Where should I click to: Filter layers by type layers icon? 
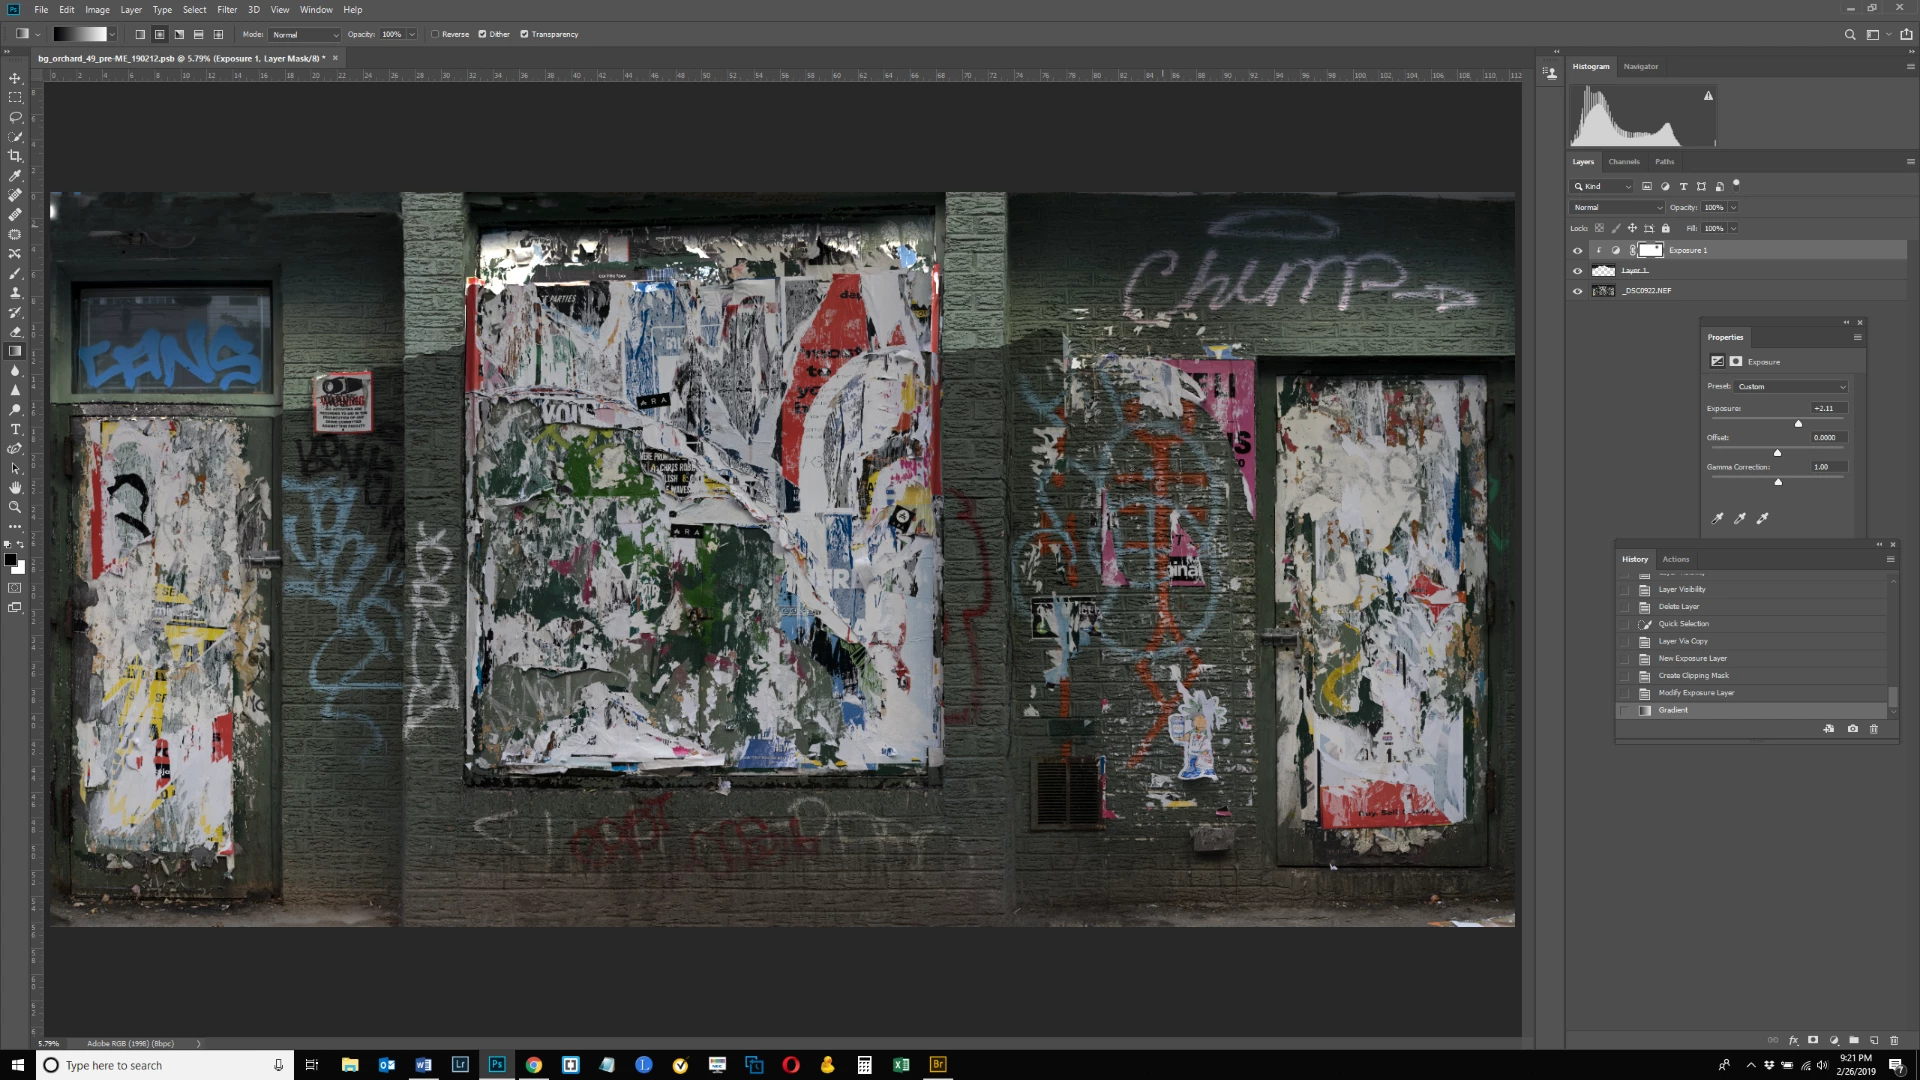coord(1683,186)
